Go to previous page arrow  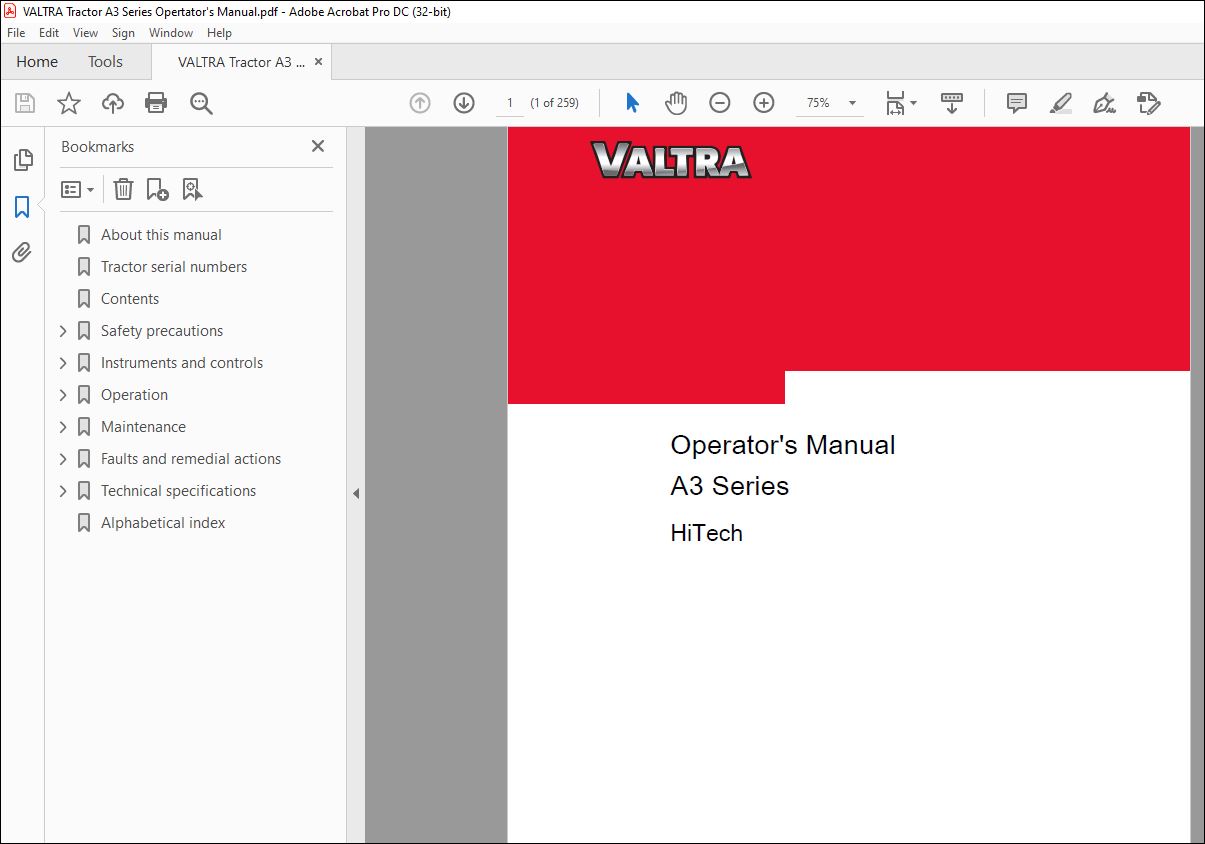pos(420,103)
